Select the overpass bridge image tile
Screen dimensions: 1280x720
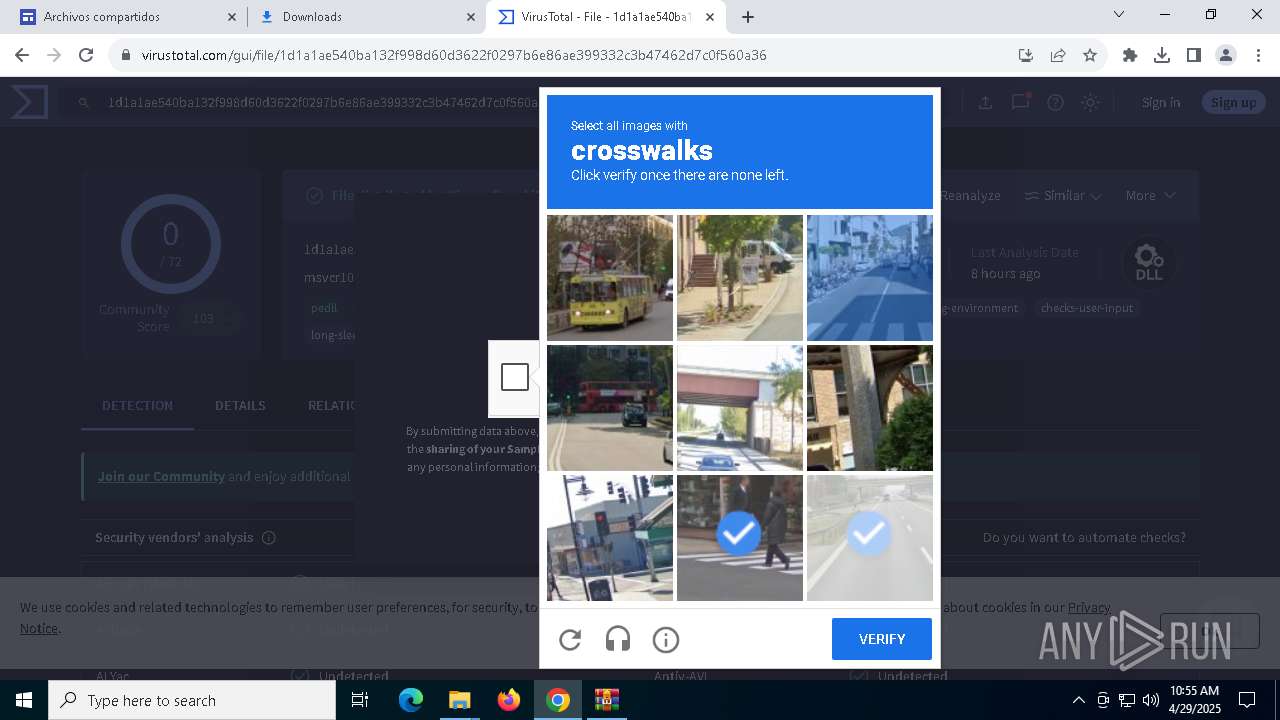point(740,408)
